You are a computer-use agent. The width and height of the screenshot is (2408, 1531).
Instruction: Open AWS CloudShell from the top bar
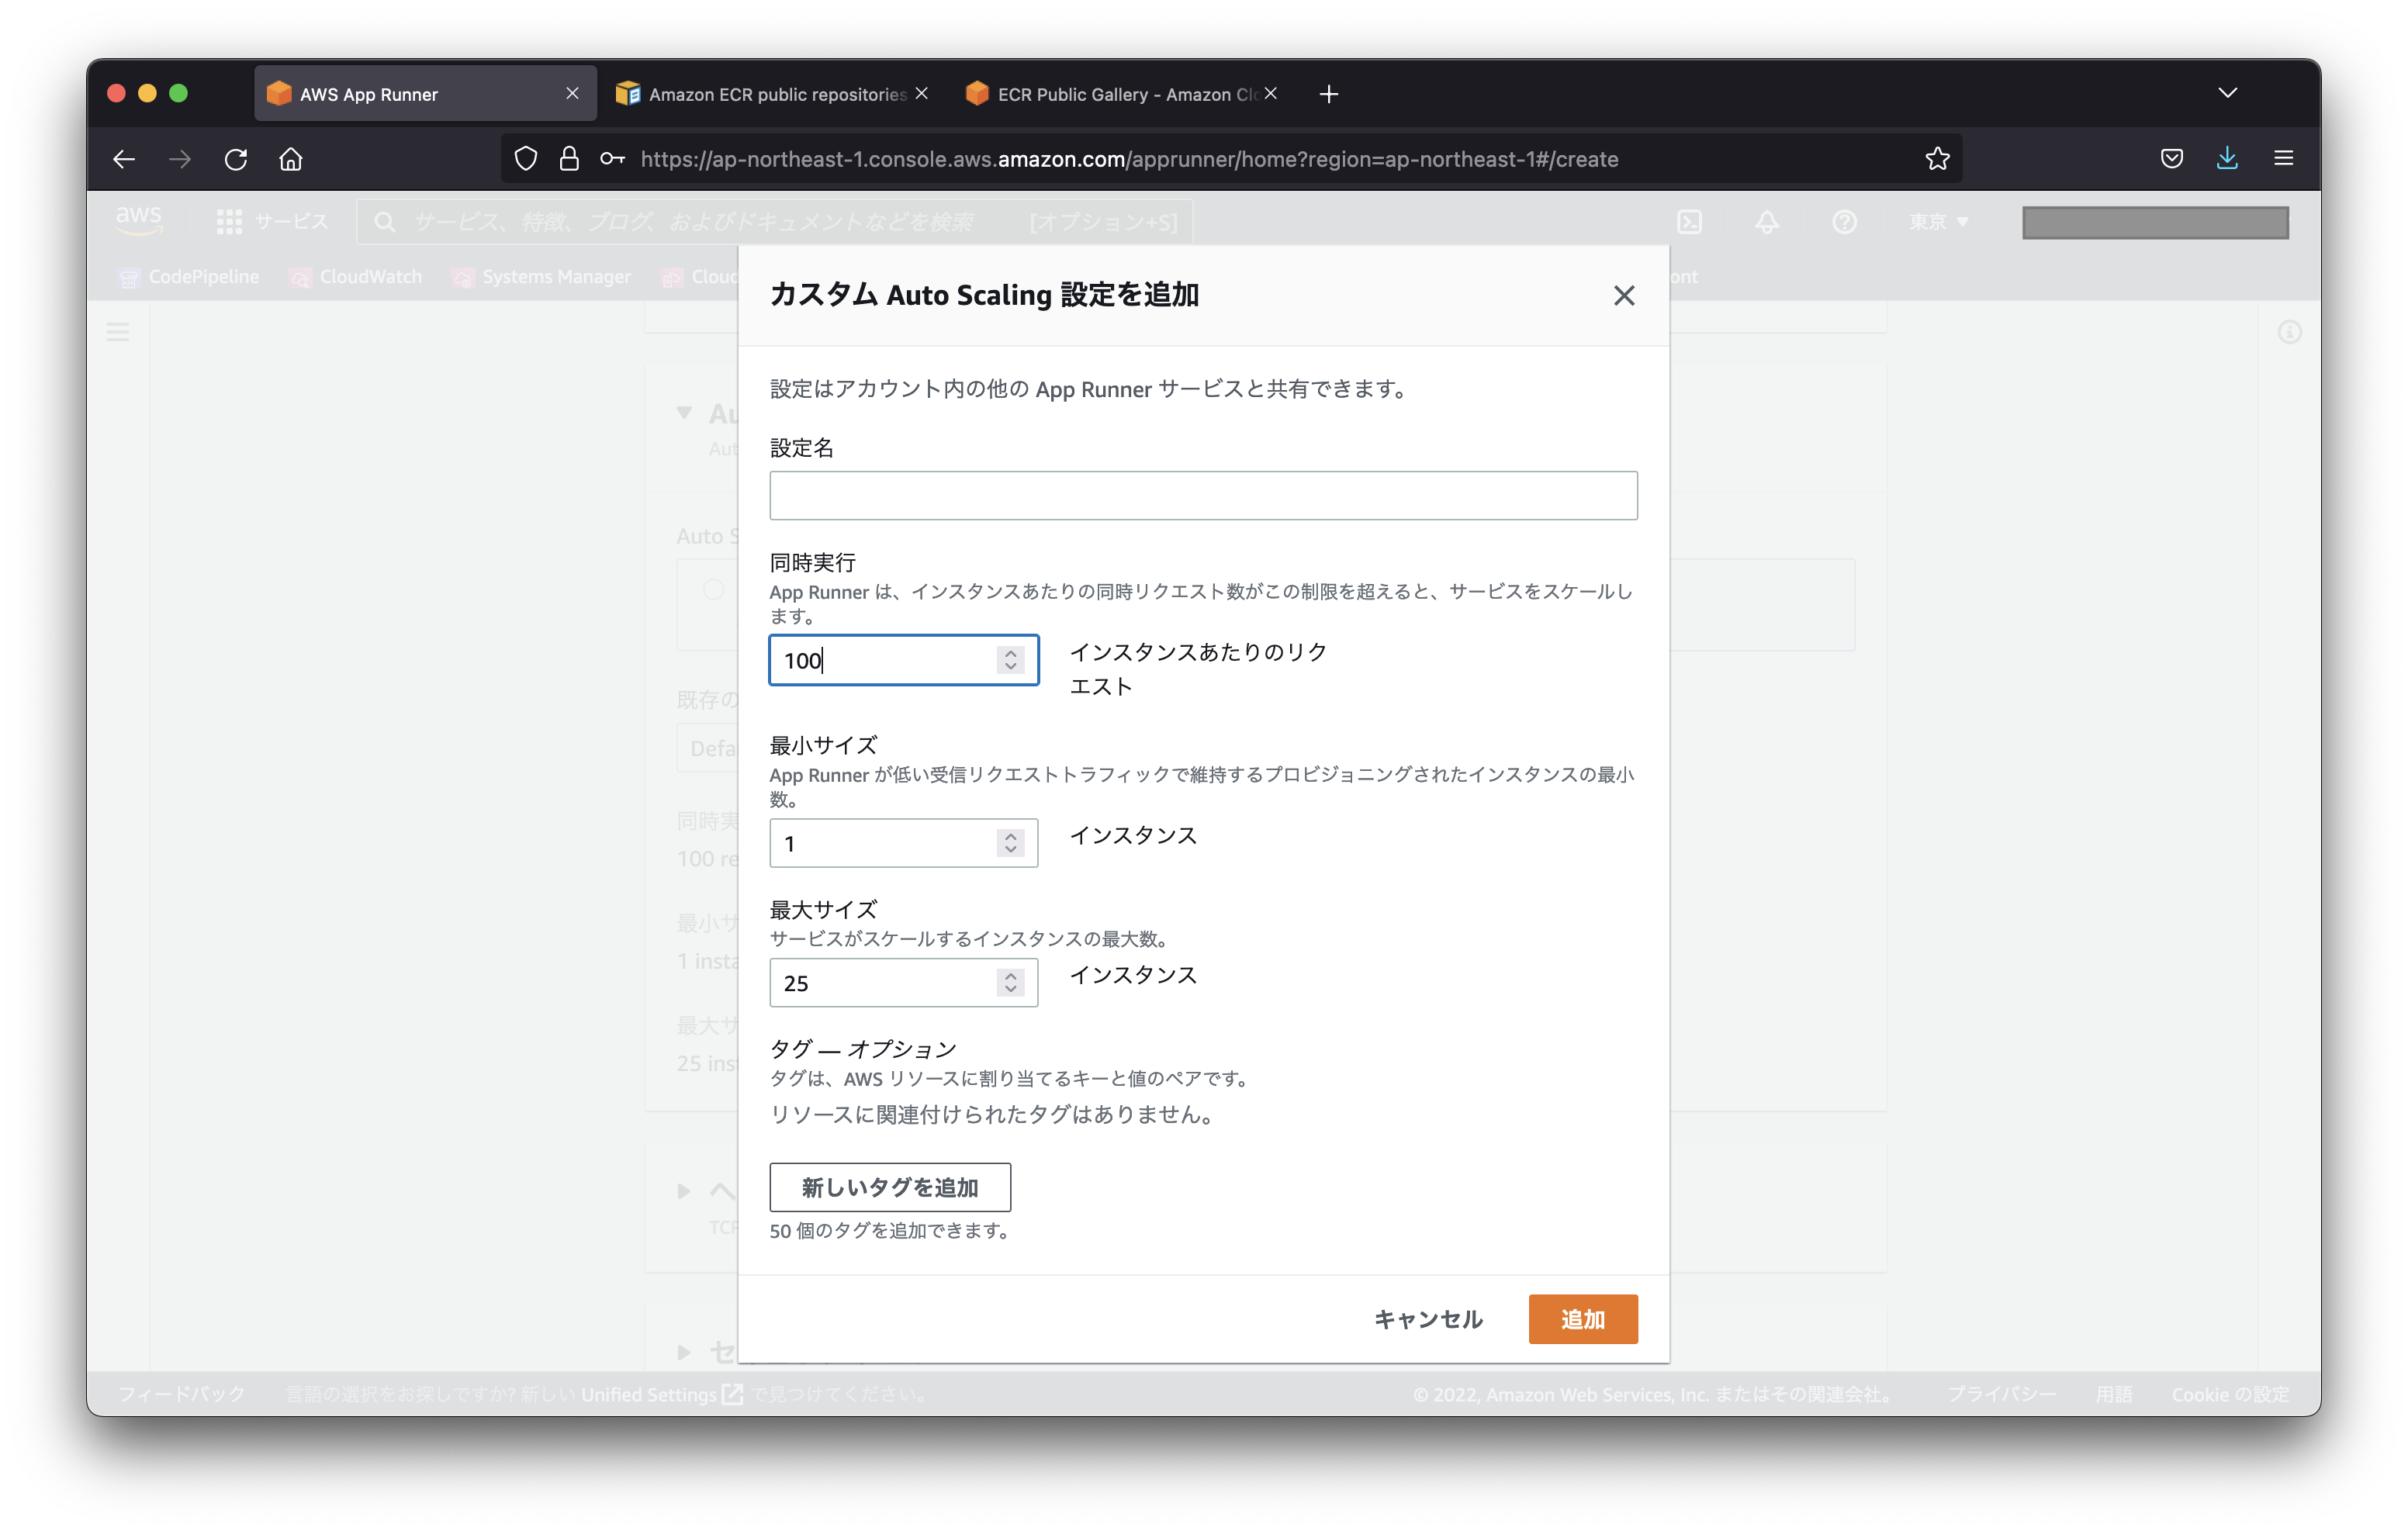coord(1690,222)
